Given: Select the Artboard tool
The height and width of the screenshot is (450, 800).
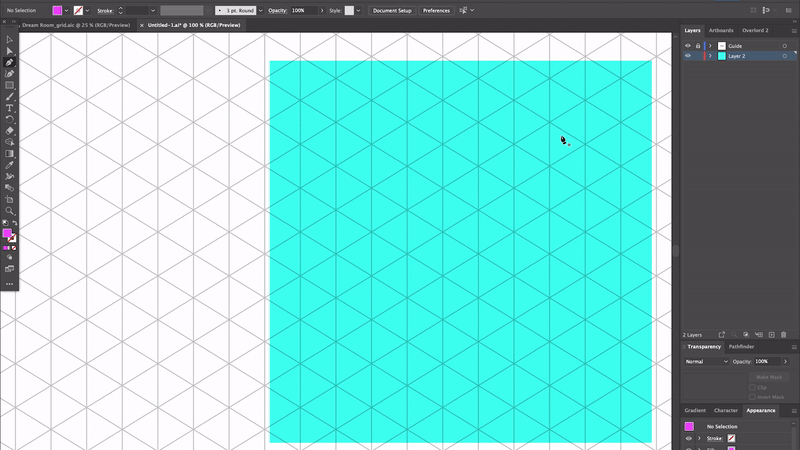Looking at the screenshot, I should (9, 199).
